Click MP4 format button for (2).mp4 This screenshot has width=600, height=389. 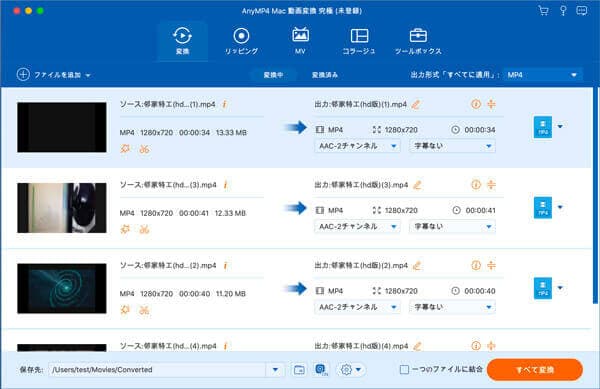click(x=543, y=288)
